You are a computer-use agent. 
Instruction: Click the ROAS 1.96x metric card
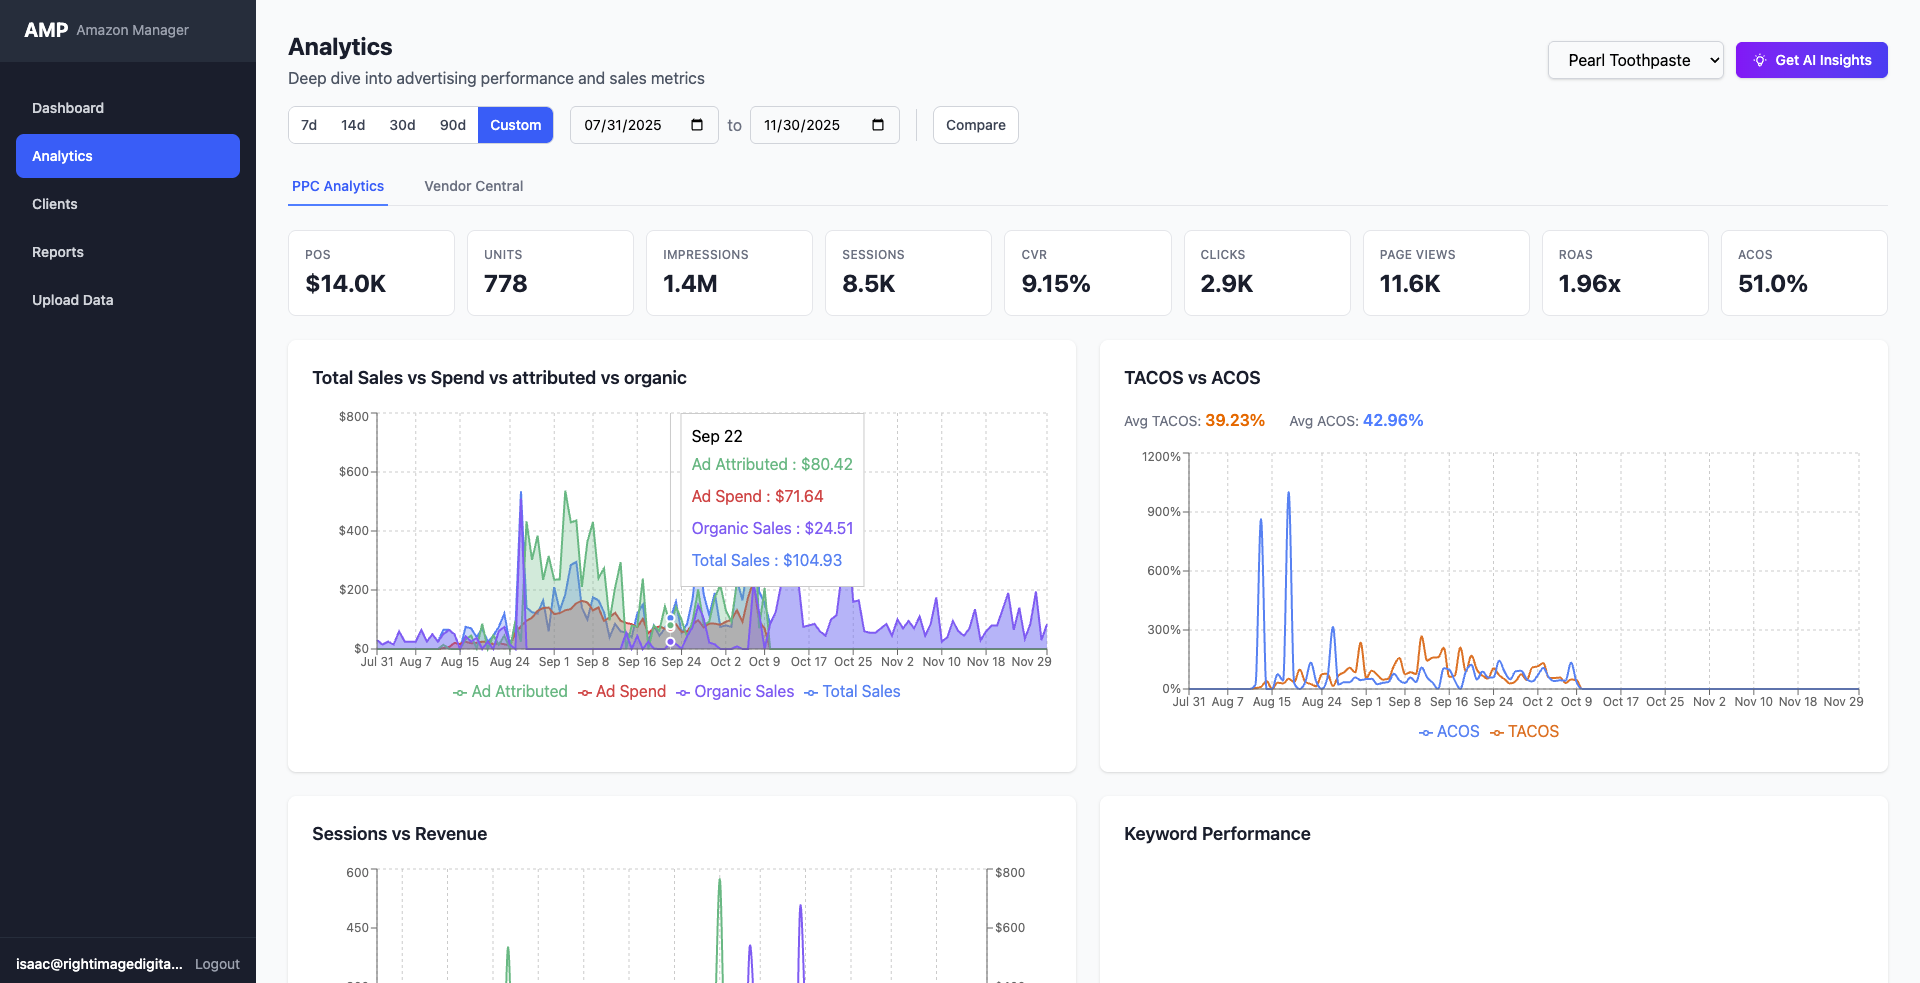point(1625,273)
